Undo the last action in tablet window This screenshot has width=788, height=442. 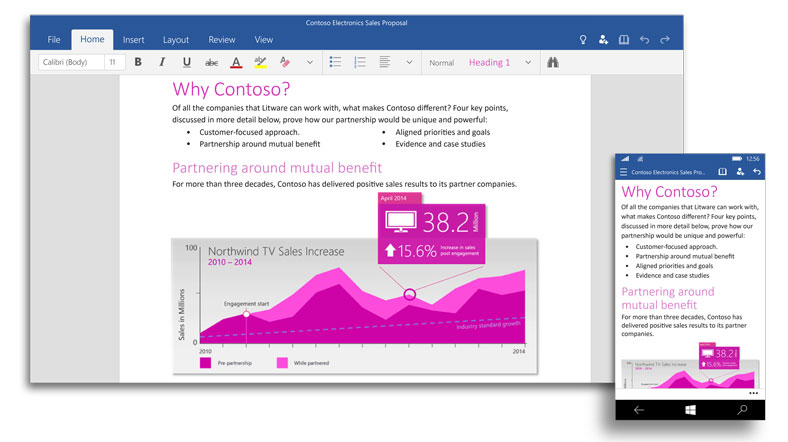click(644, 40)
